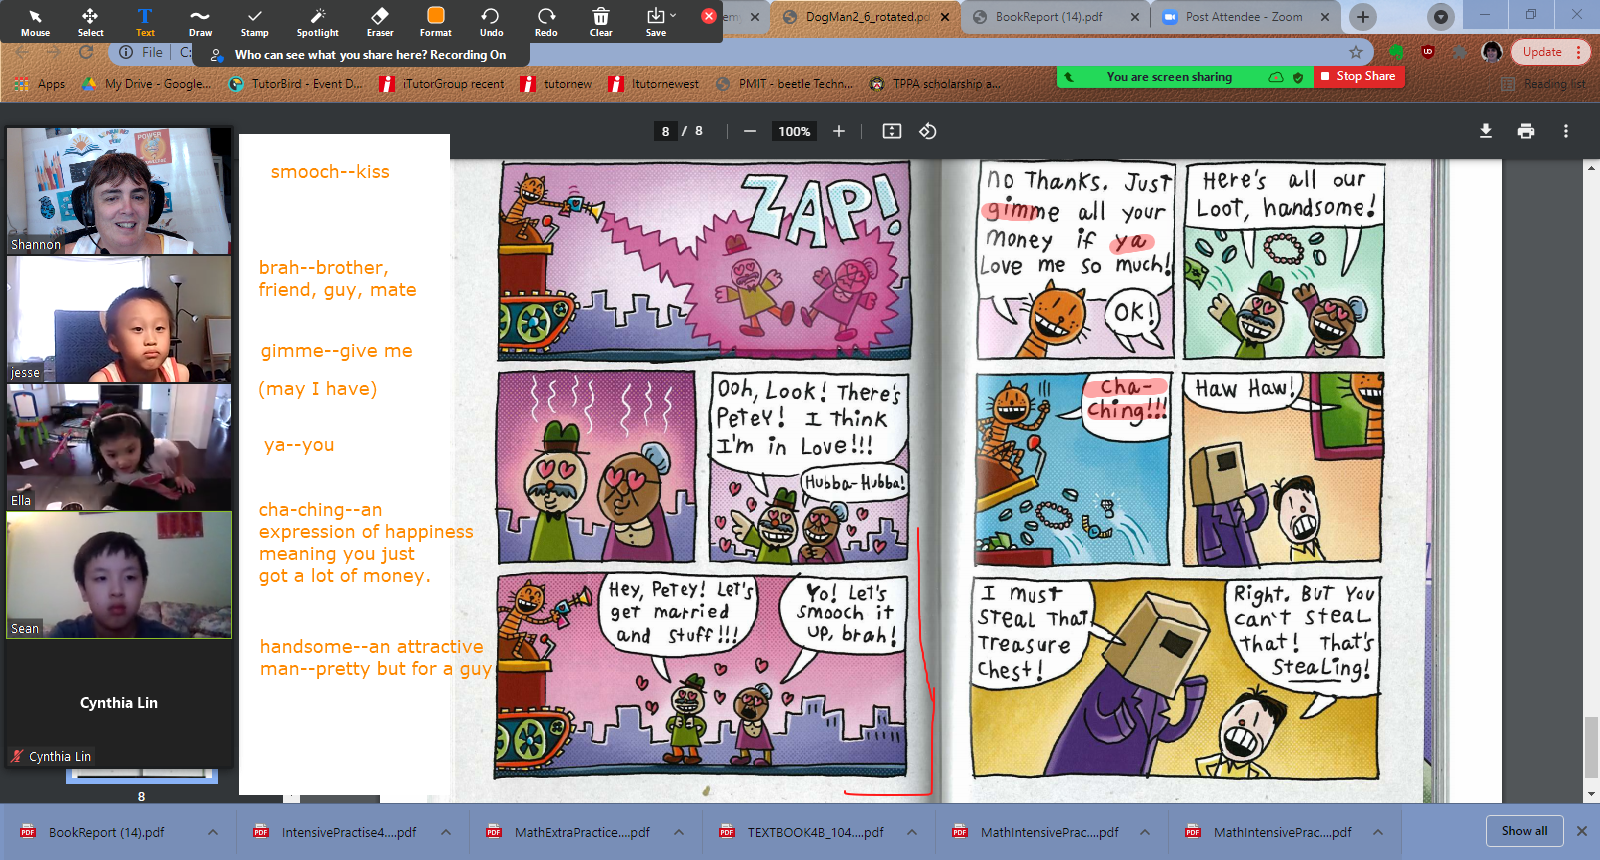1600x860 pixels.
Task: Switch to the Post Attendee - Zoom tab
Action: coord(1245,17)
